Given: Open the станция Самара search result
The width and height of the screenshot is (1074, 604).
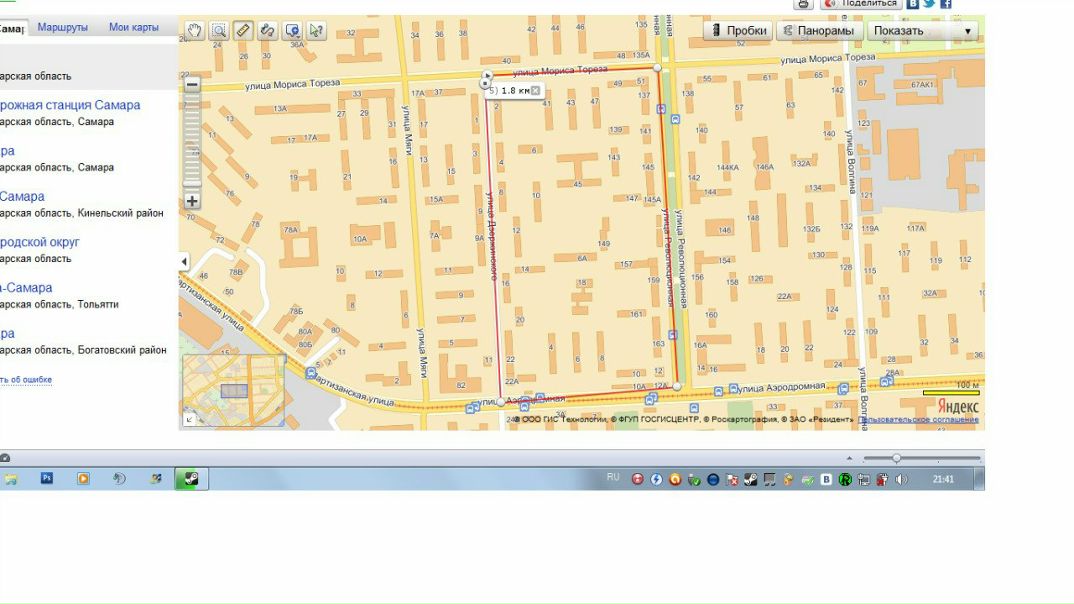Looking at the screenshot, I should [70, 105].
